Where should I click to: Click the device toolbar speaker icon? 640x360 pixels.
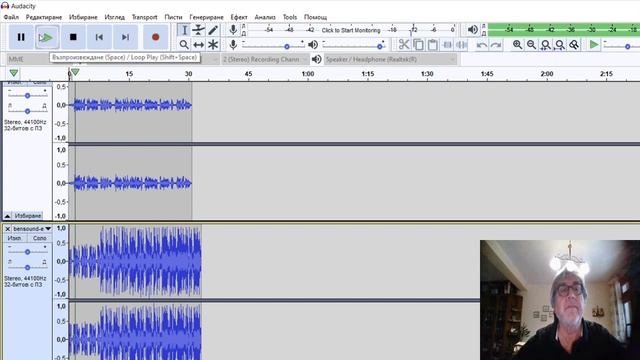(x=316, y=60)
